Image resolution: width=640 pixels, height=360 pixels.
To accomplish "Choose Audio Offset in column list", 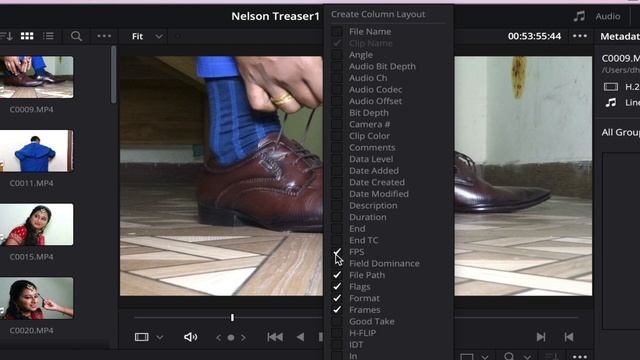I will tap(375, 101).
